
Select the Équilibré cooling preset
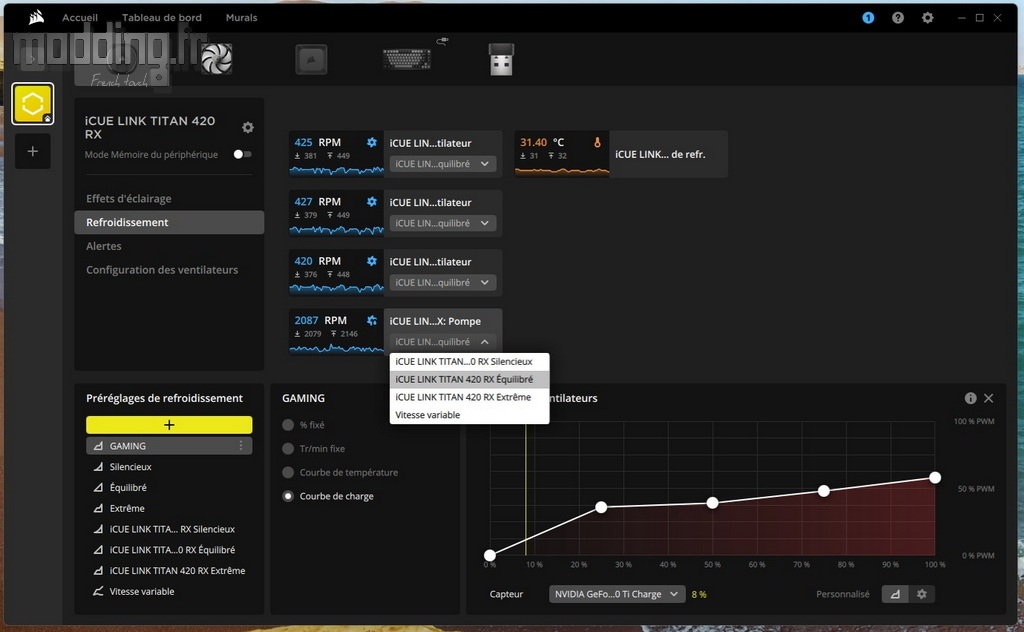(x=169, y=488)
